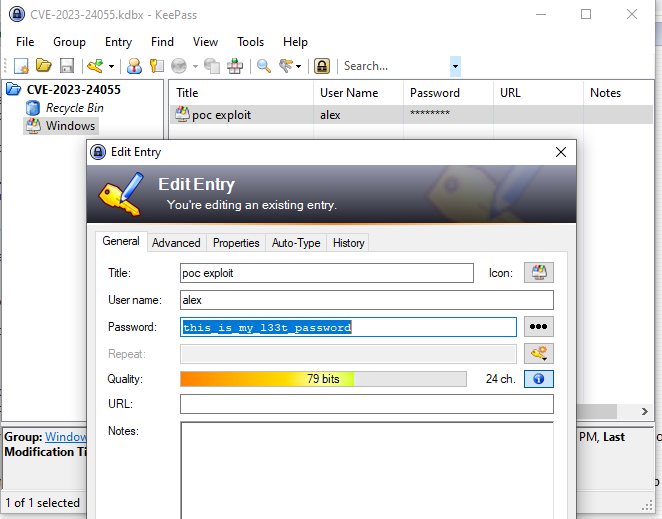Click the masked password cell
Viewport: 662px width, 519px height.
[430, 113]
